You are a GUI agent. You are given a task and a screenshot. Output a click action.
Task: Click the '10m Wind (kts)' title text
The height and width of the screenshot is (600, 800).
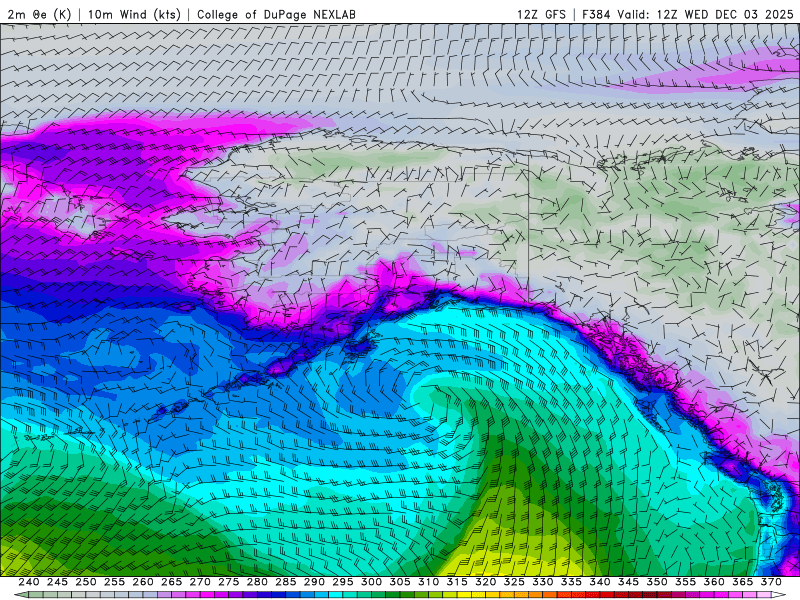coord(134,14)
